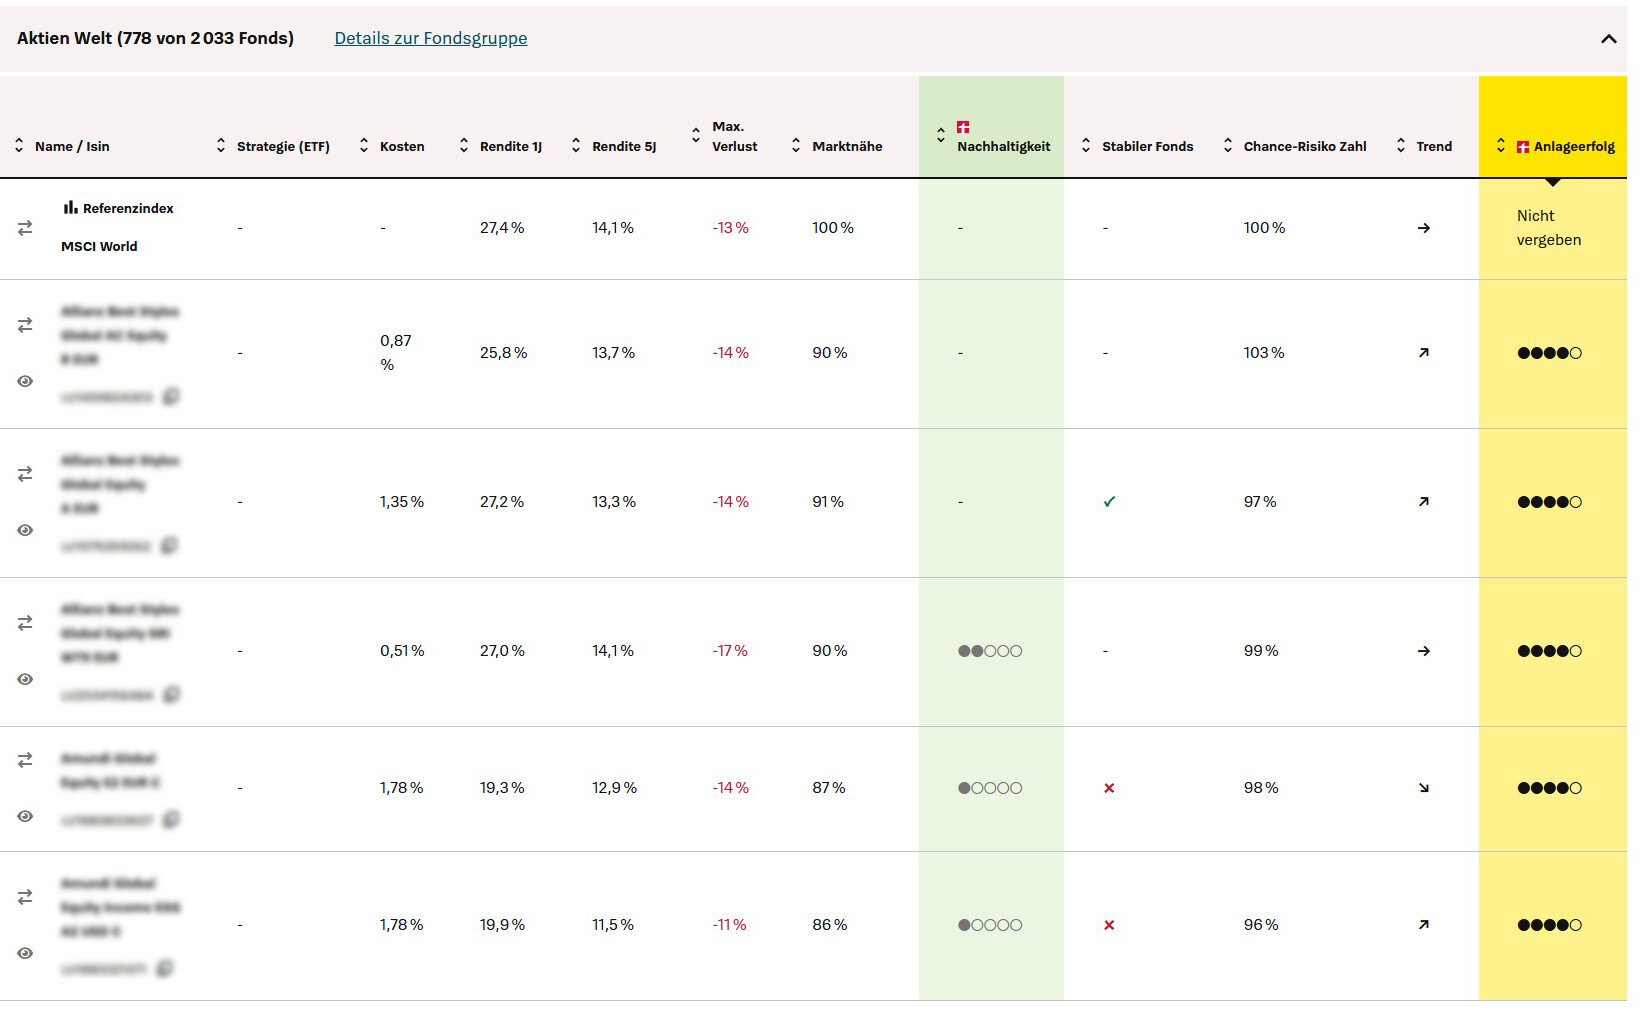Toggle the eye icon for the 0,87 % cost fund
The width and height of the screenshot is (1650, 1019).
[25, 381]
